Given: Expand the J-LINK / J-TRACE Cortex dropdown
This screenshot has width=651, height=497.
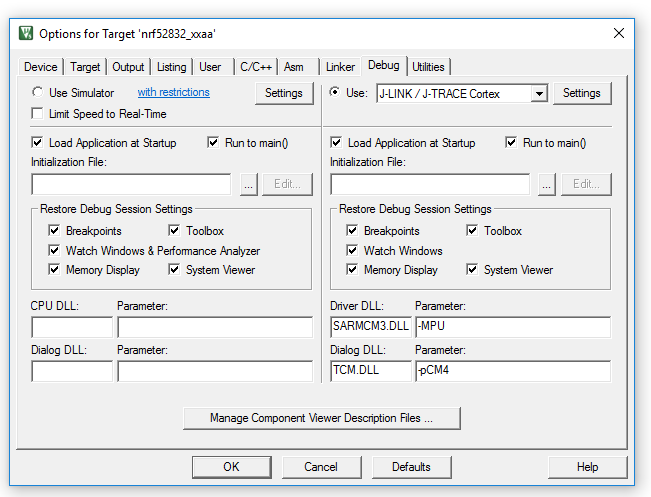Looking at the screenshot, I should click(x=539, y=93).
